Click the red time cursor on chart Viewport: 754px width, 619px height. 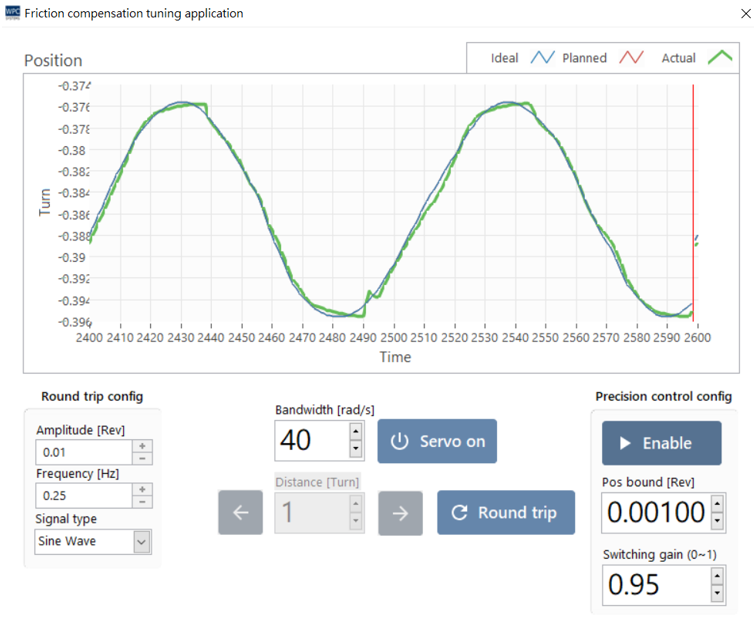[x=693, y=200]
